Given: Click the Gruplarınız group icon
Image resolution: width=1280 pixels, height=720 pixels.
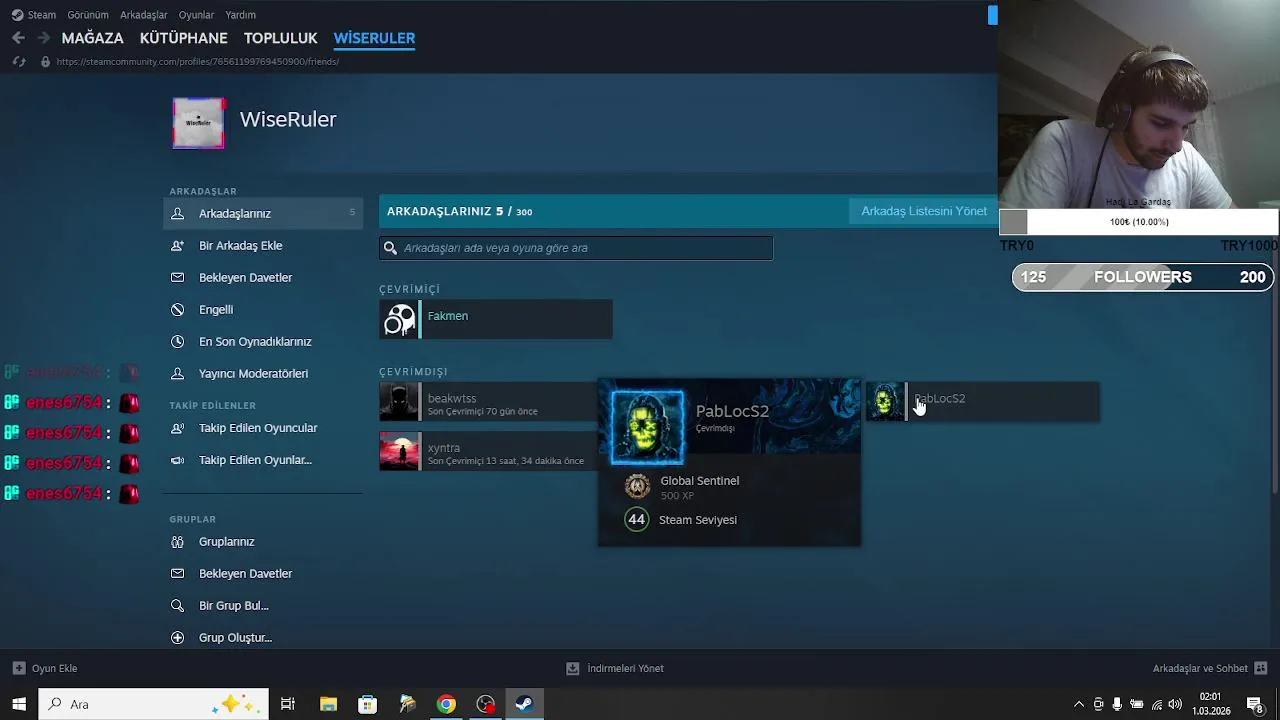Looking at the screenshot, I should tap(177, 541).
